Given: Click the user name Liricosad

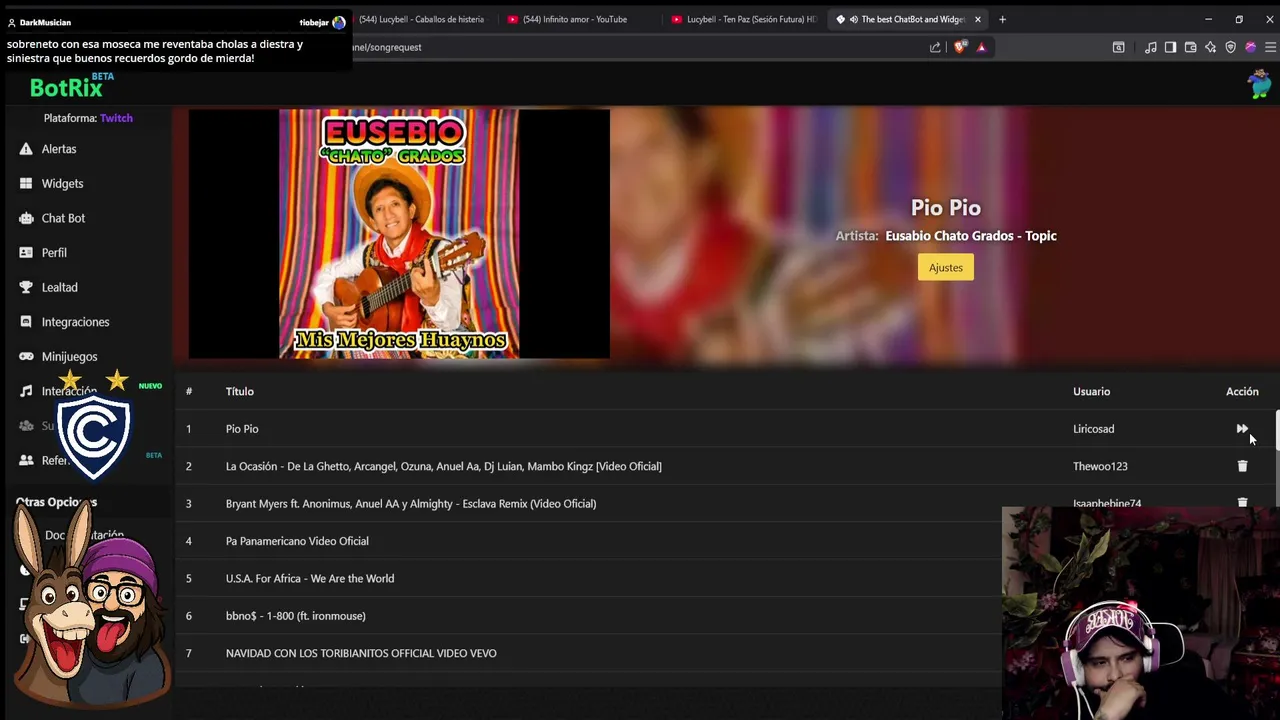Looking at the screenshot, I should [x=1093, y=429].
